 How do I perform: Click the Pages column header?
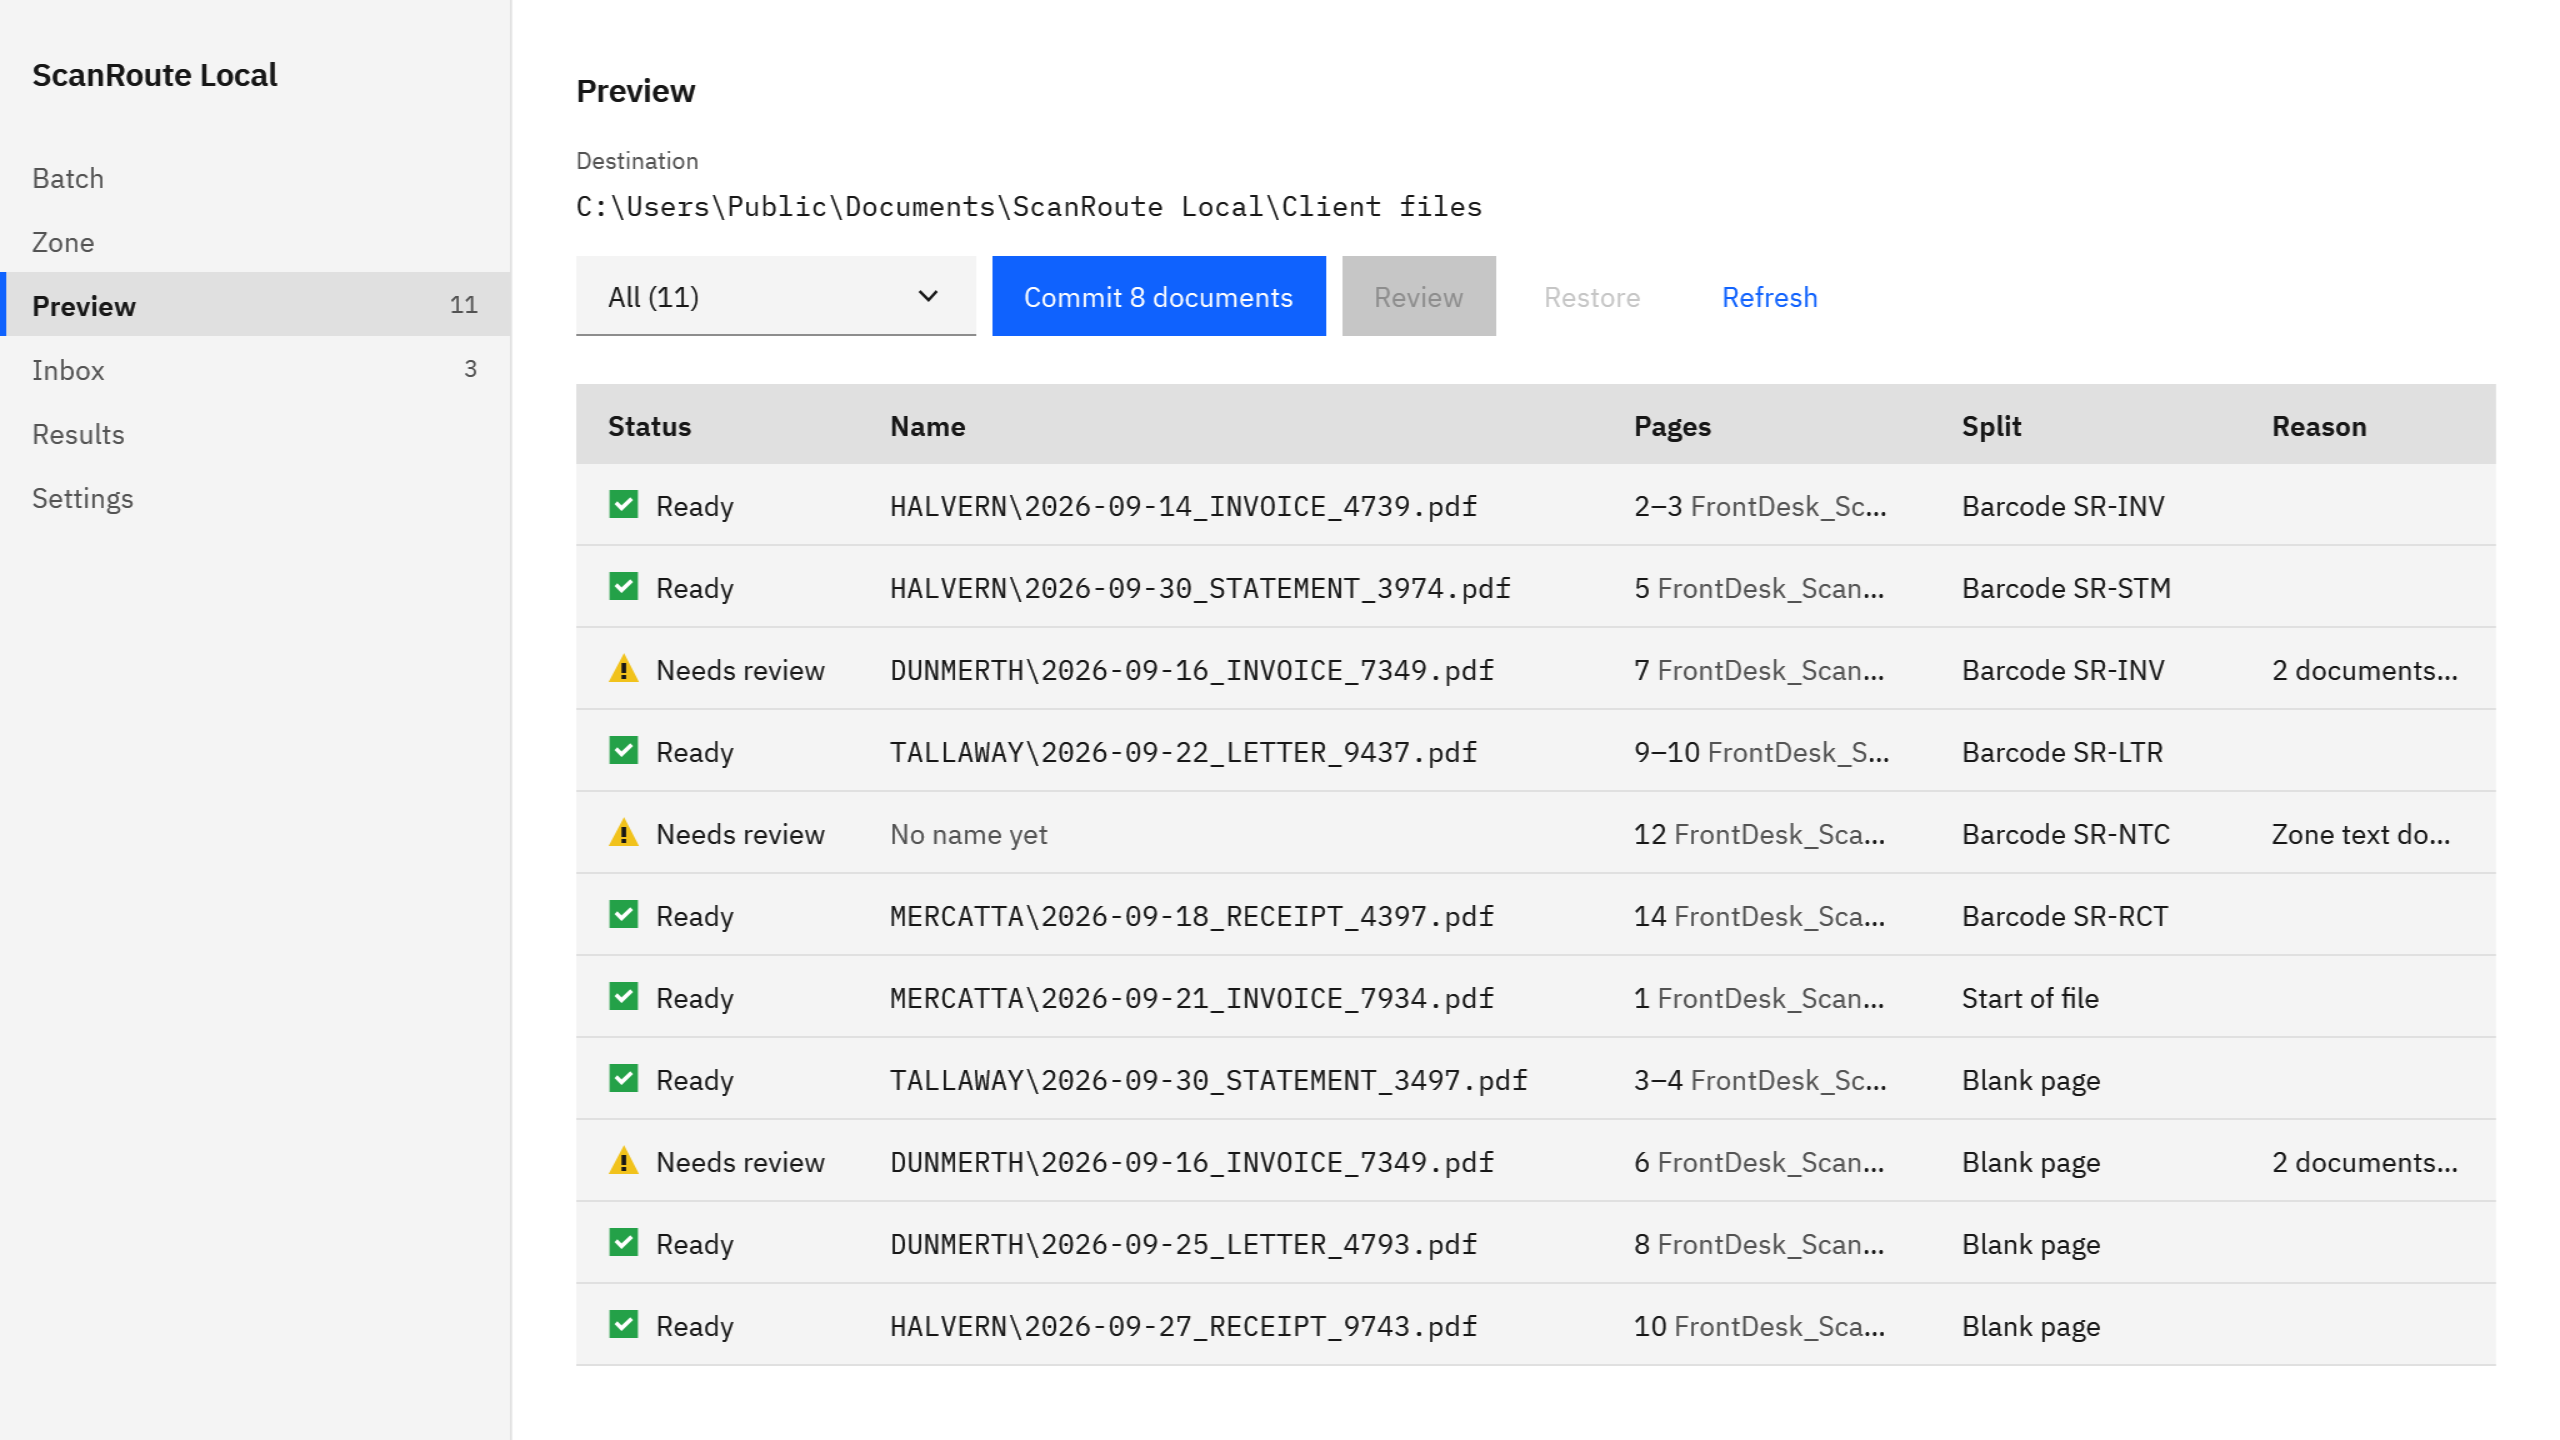(x=1672, y=426)
